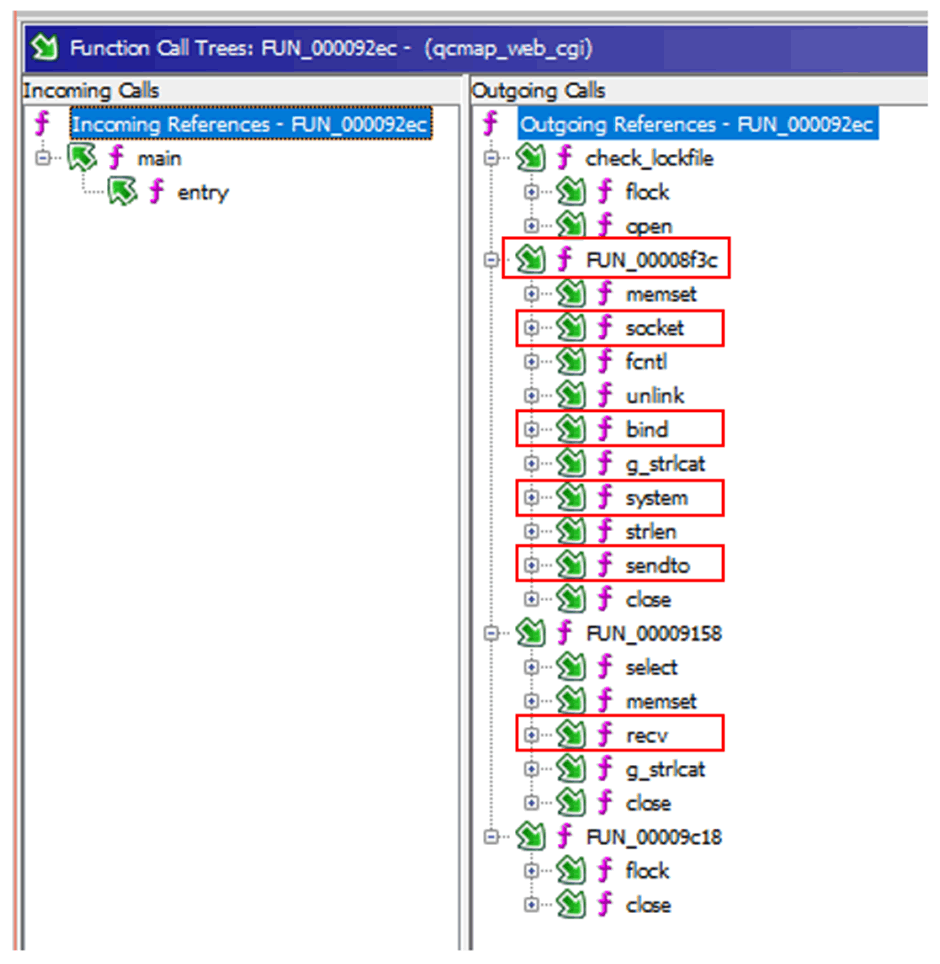Expand the sendto call node
940x964 pixels.
coord(532,566)
